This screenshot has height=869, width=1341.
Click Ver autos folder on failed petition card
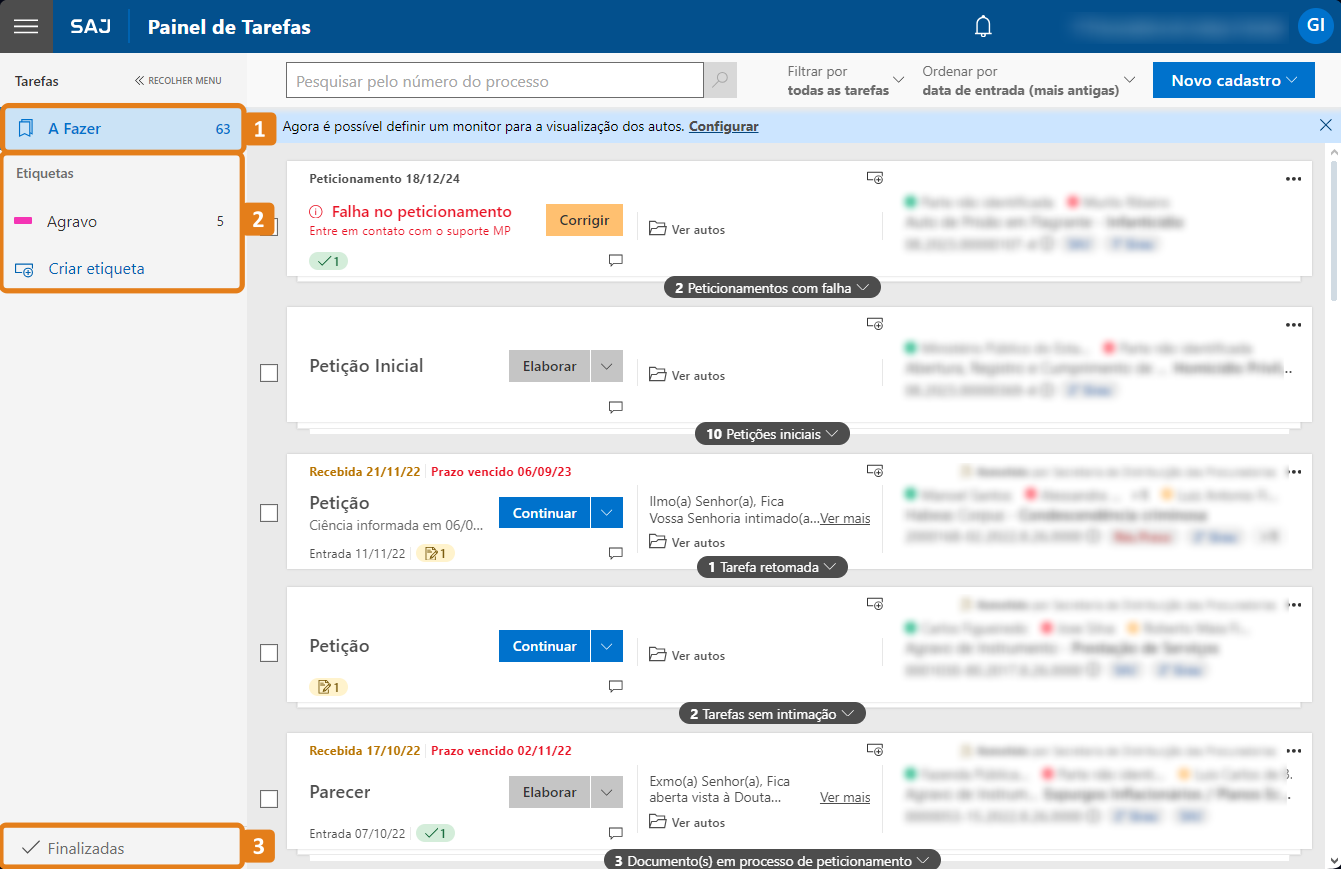687,229
